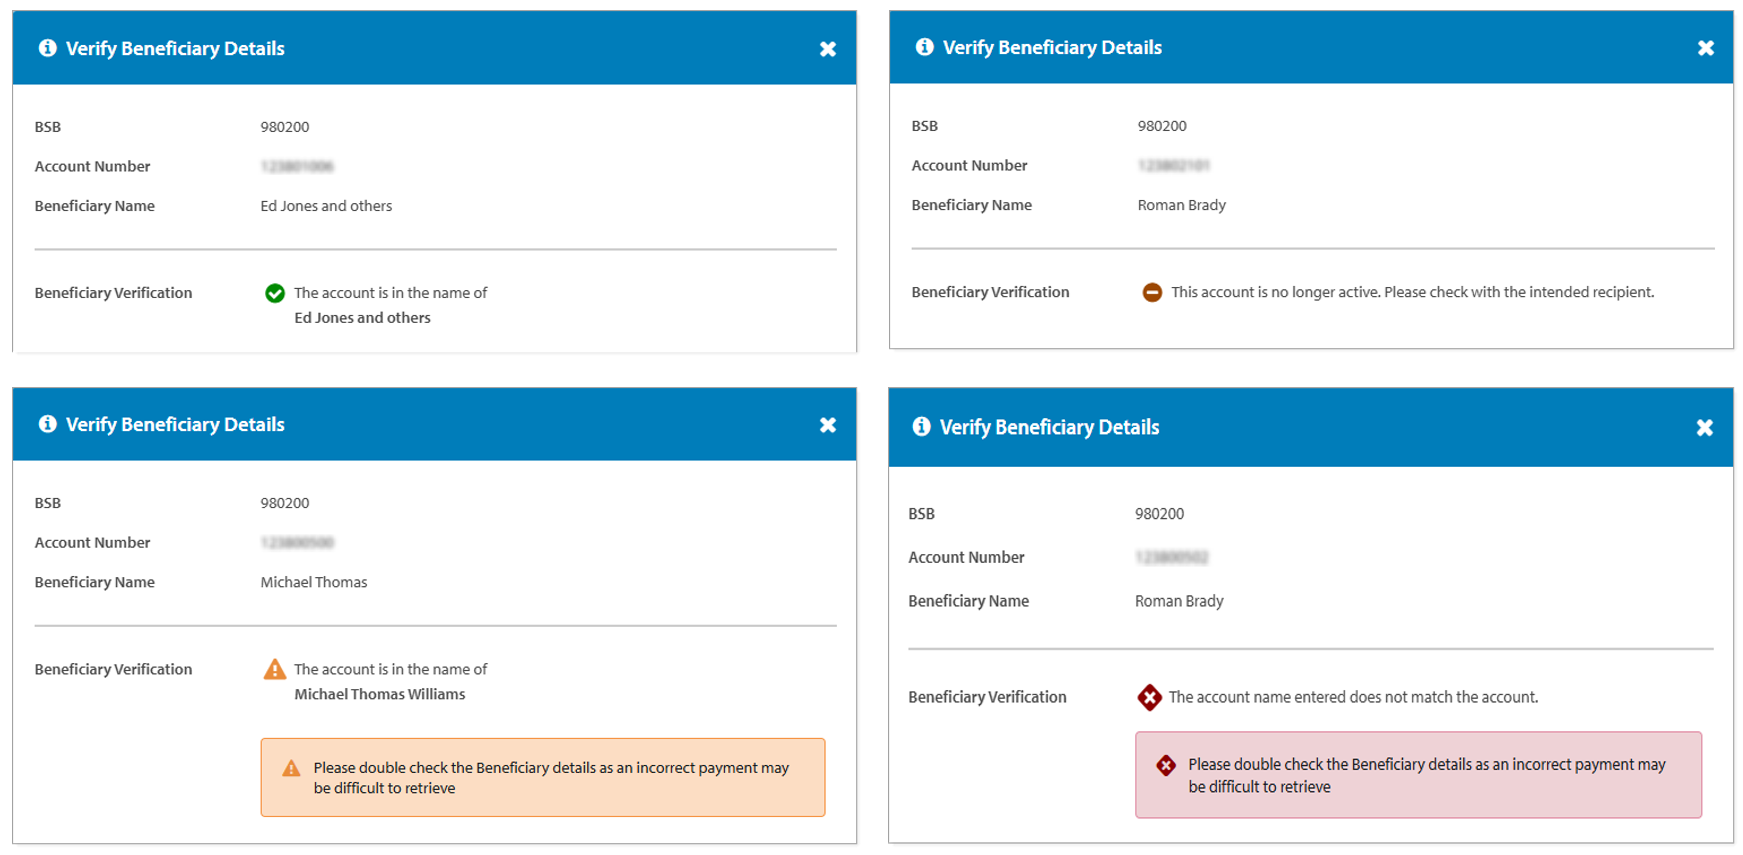Click the warning icon inside the orange banner
This screenshot has height=855, width=1743.
click(x=289, y=768)
